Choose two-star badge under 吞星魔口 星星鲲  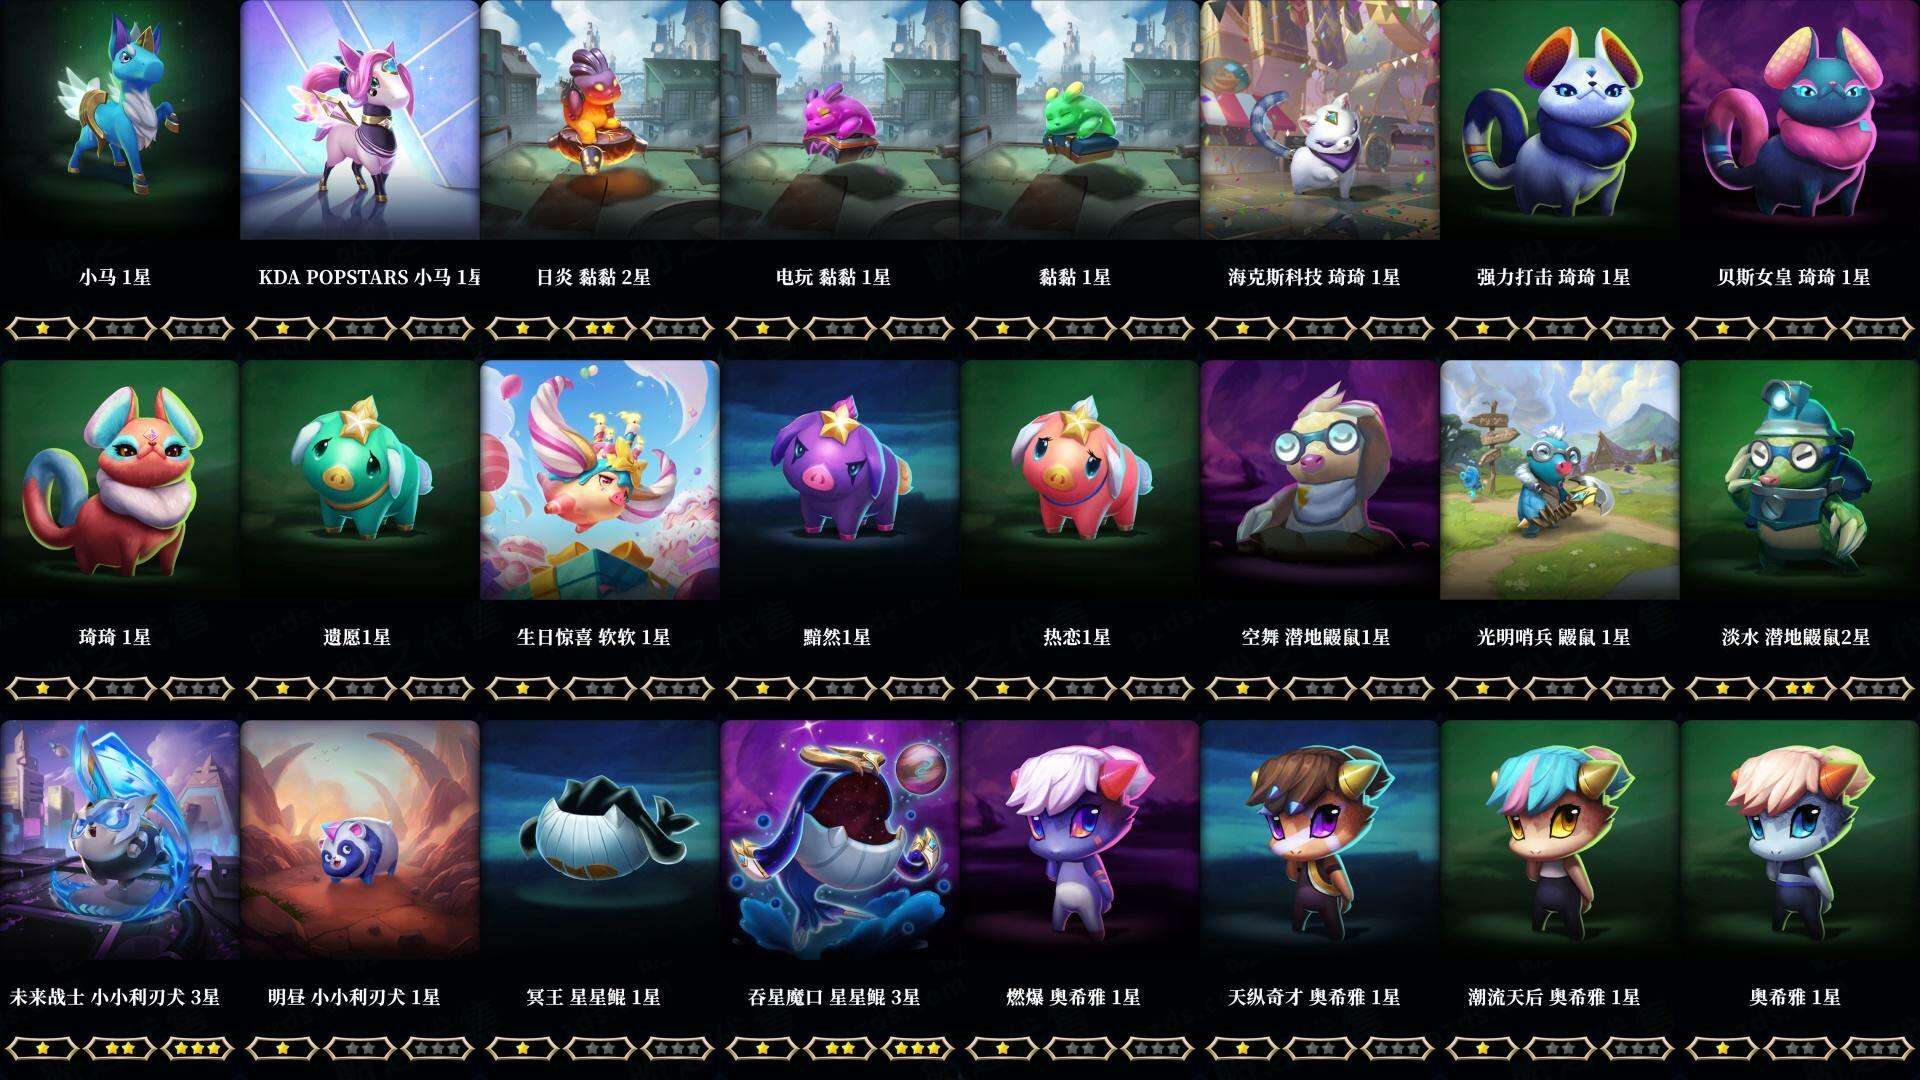840,1048
